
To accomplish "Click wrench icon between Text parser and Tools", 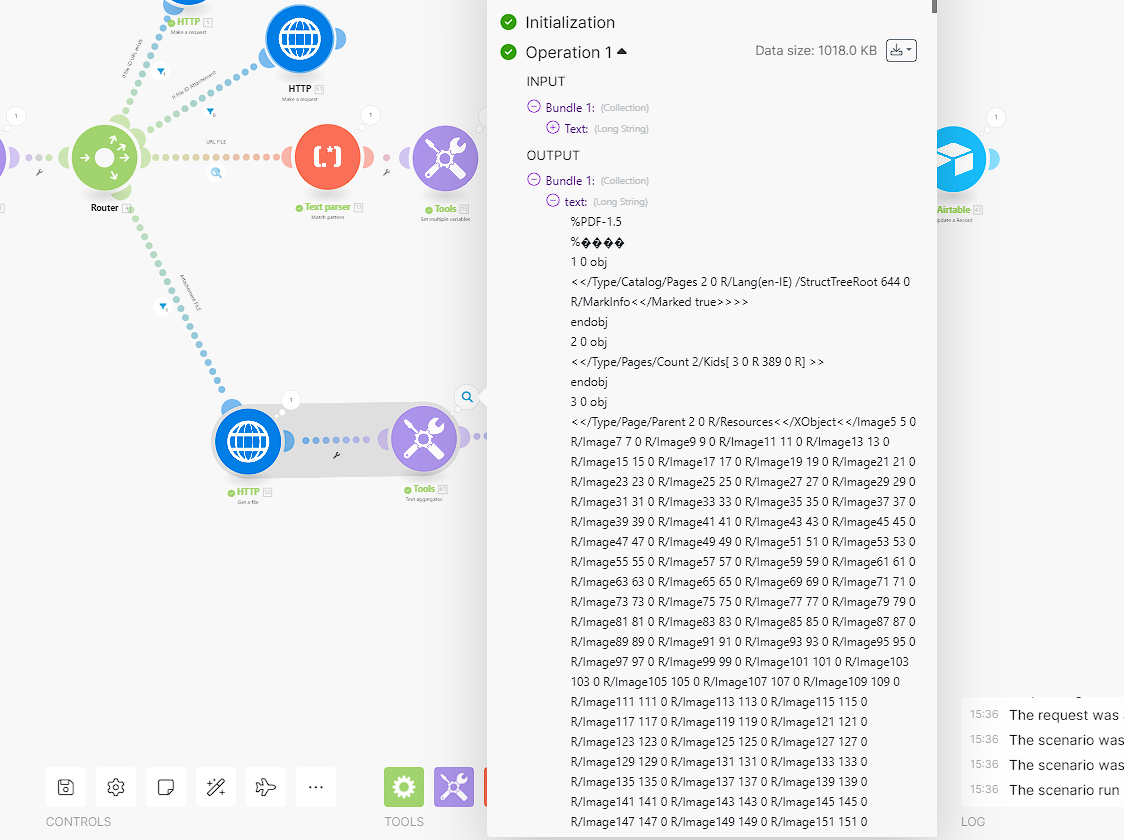I will pos(386,173).
